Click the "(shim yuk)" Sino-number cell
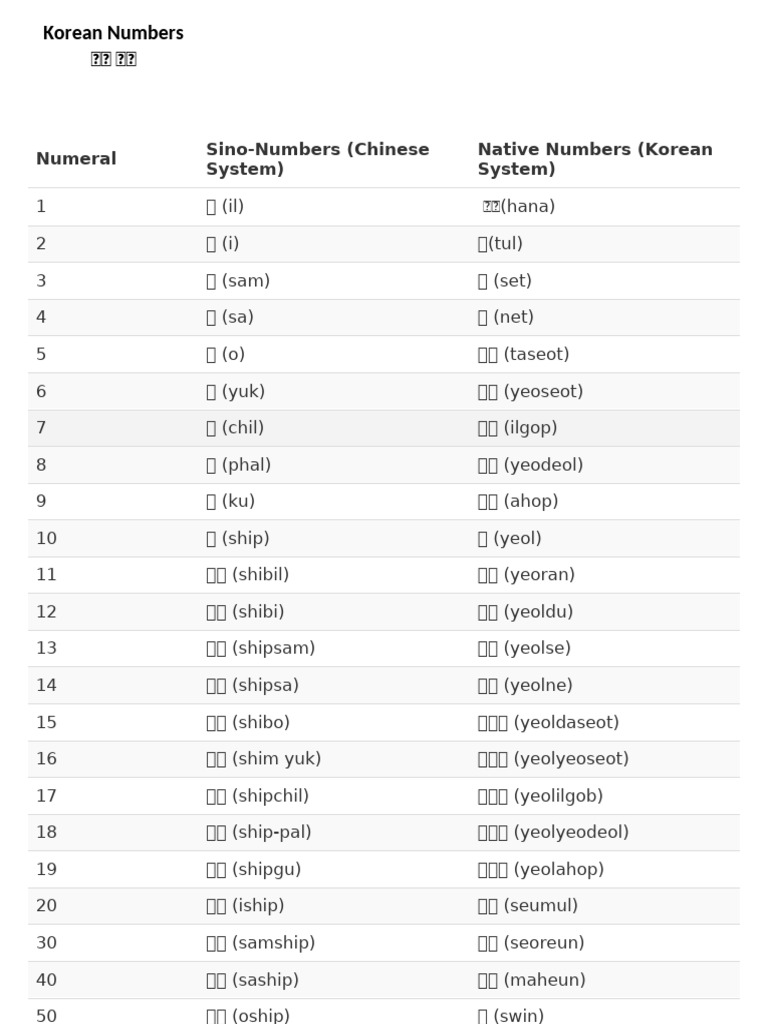This screenshot has width=768, height=1024. [263, 758]
